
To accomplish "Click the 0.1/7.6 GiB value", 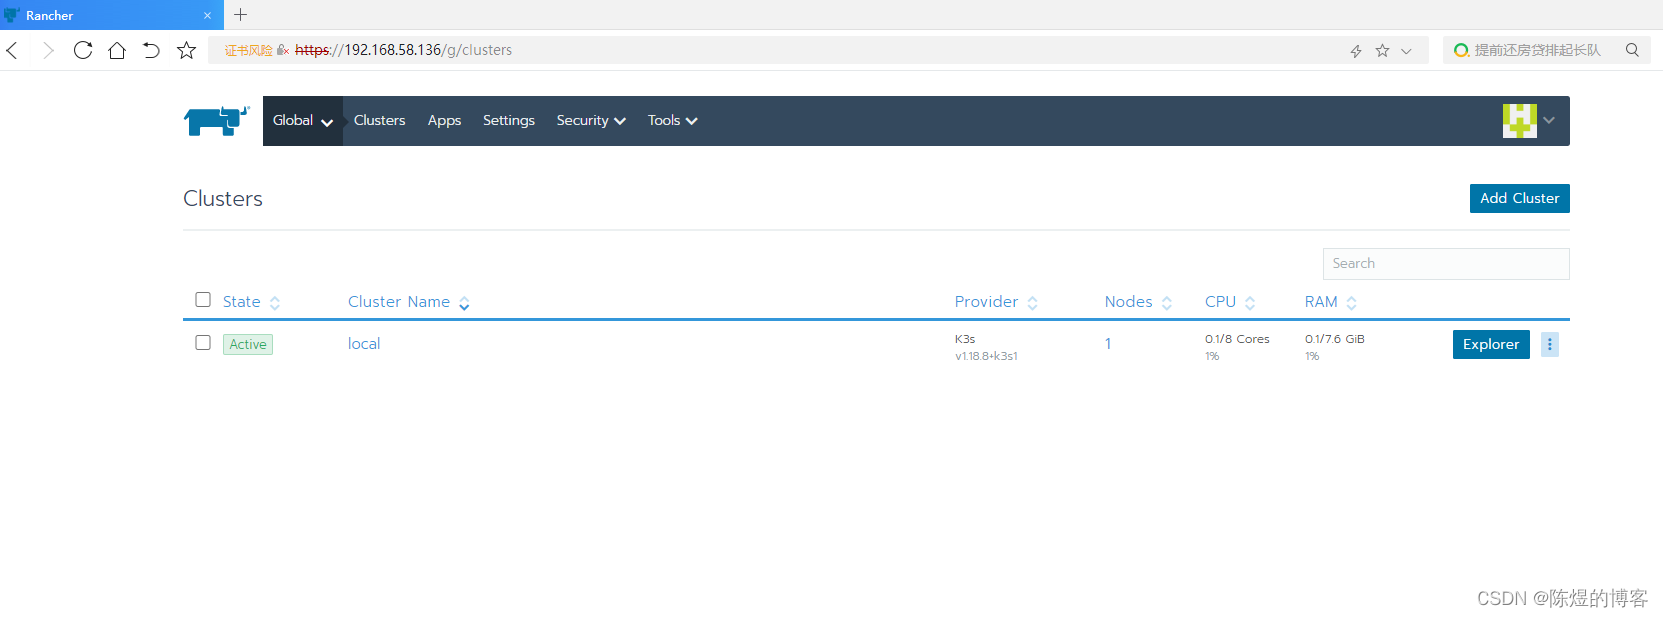I will (1334, 339).
